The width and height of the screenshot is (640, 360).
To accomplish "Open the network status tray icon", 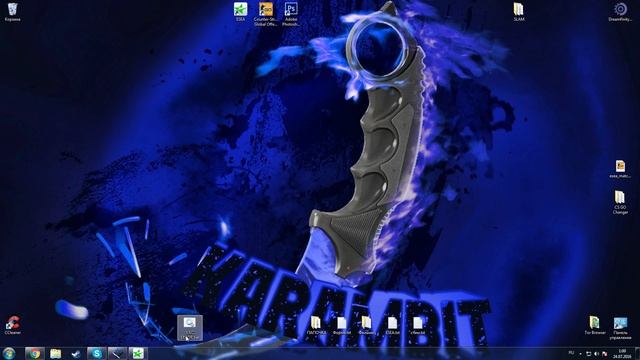I will 589,353.
